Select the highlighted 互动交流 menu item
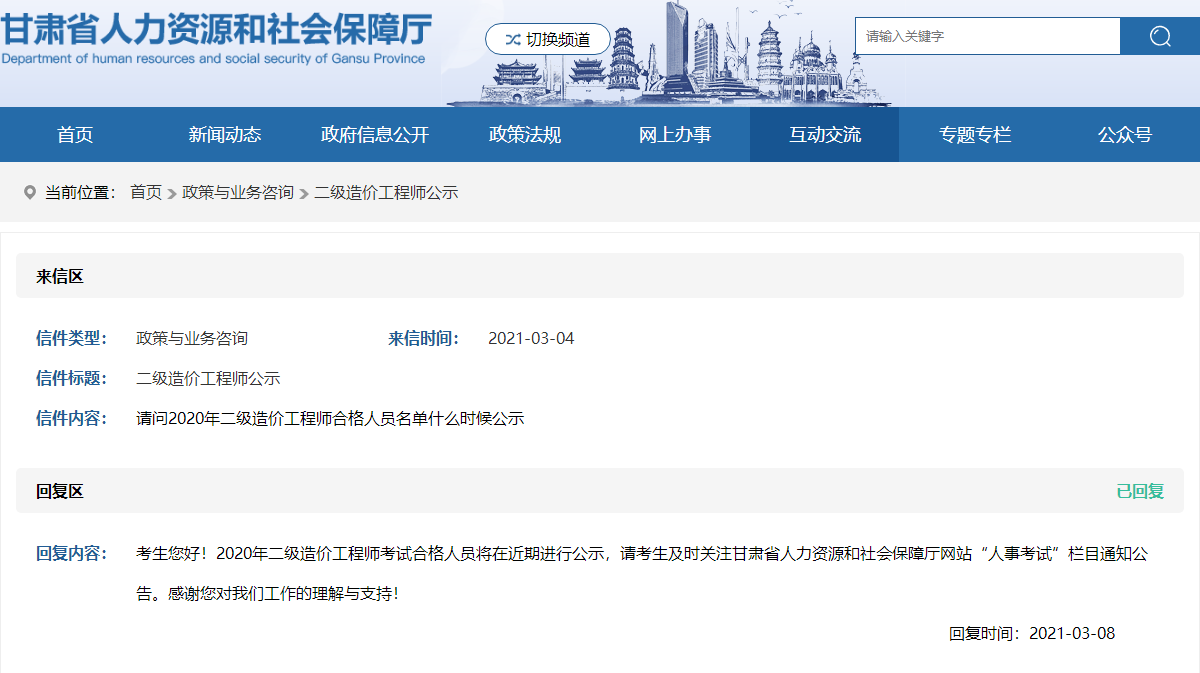This screenshot has width=1200, height=673. click(x=825, y=135)
